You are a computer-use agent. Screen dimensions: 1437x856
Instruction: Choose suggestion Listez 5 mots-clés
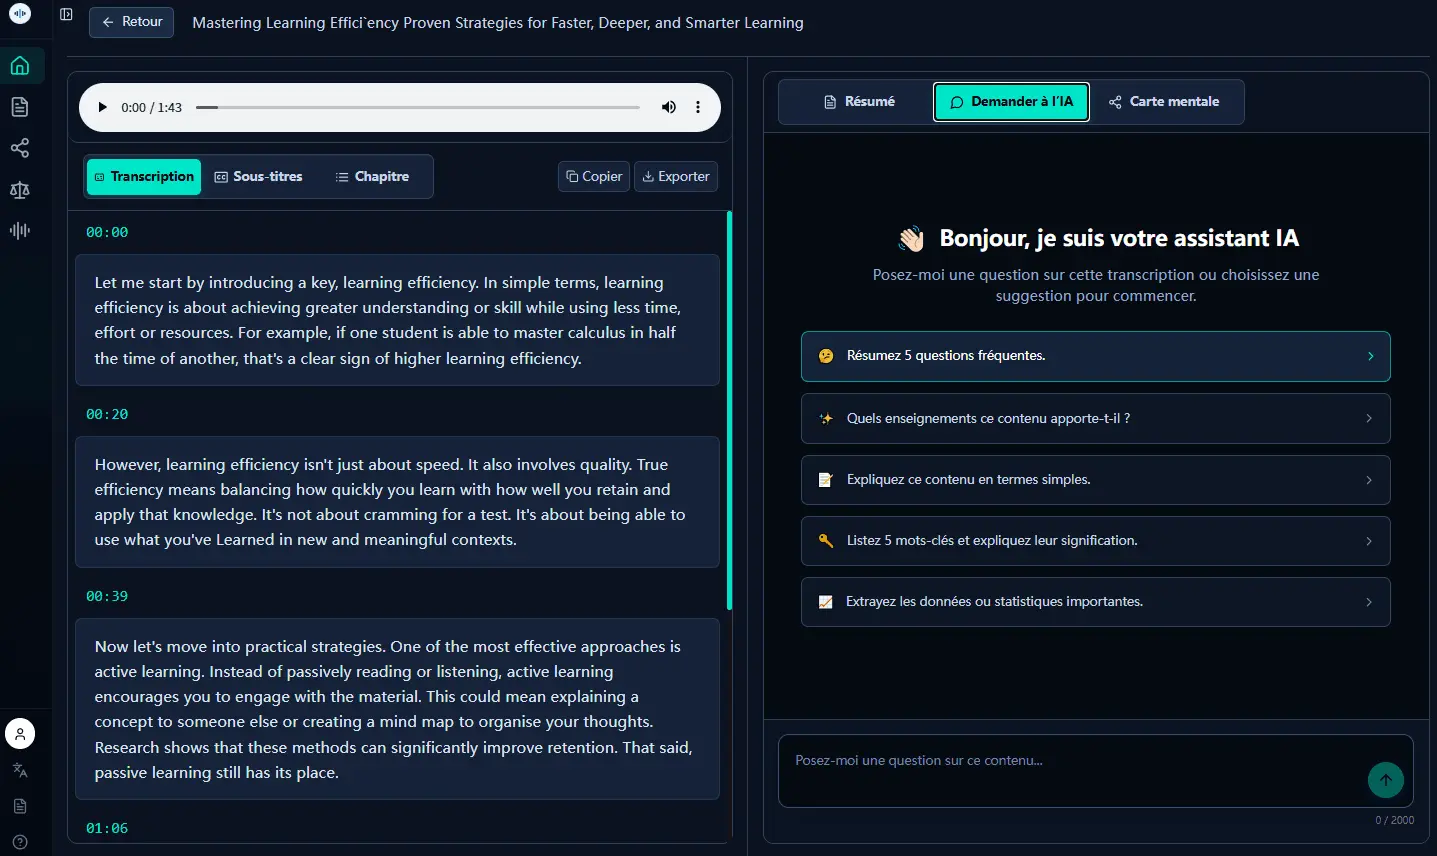[x=1095, y=541]
